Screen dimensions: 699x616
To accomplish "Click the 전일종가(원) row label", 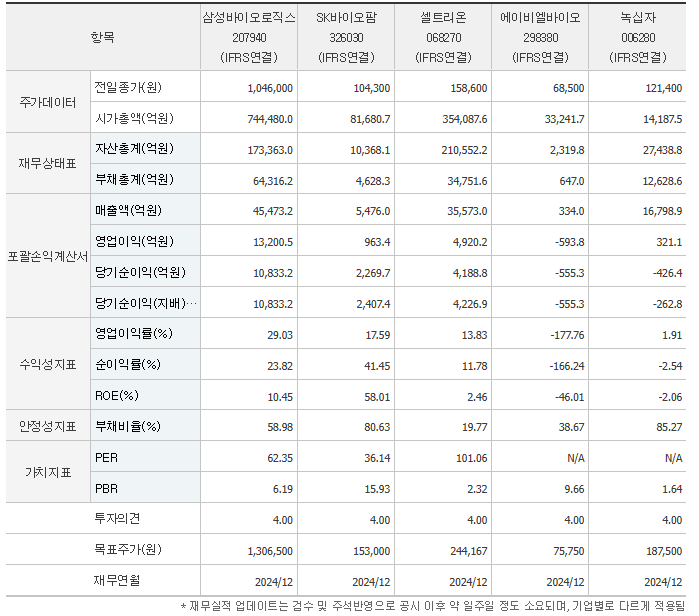I will coord(128,87).
